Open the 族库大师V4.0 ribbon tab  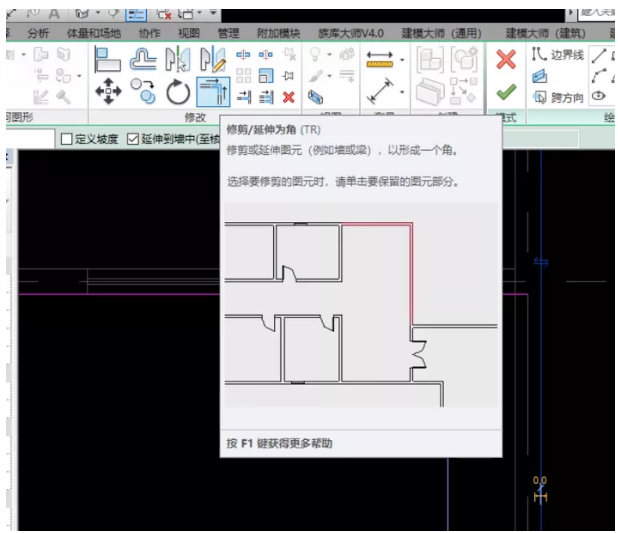coord(351,33)
